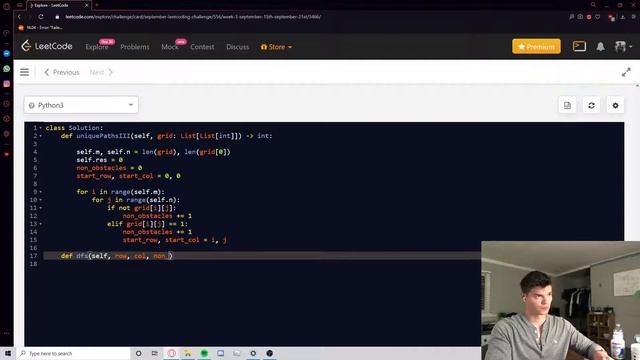
Task: Open the playground terminal icon
Action: click(579, 46)
